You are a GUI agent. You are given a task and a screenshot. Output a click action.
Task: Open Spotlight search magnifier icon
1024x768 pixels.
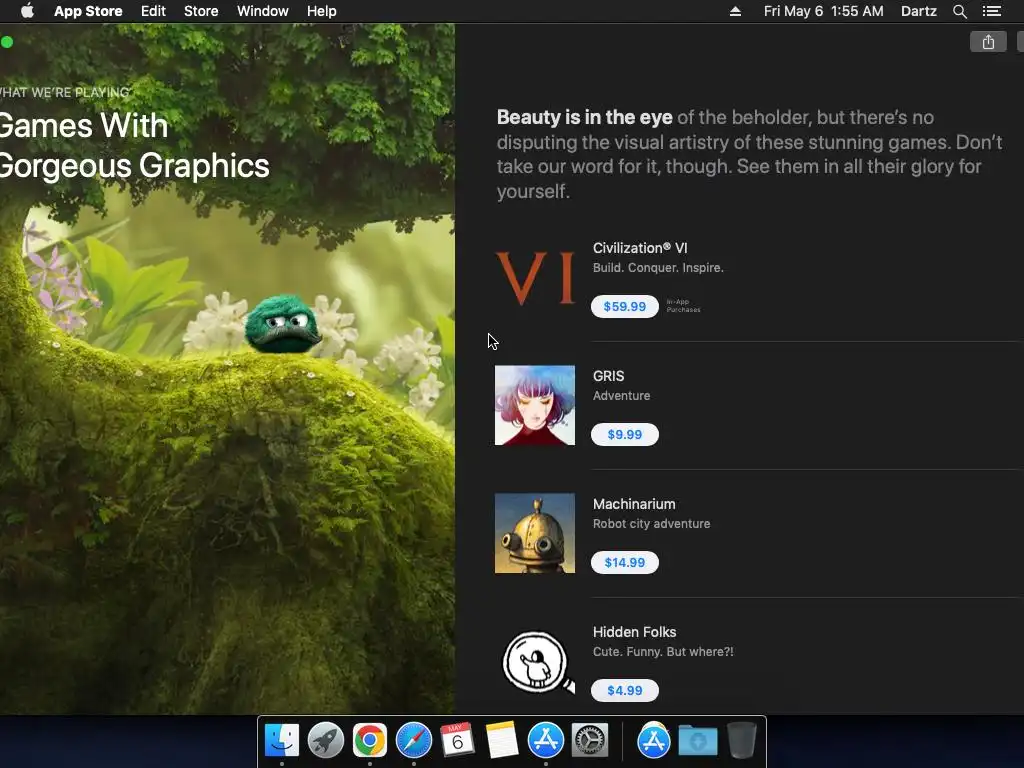pyautogui.click(x=960, y=11)
